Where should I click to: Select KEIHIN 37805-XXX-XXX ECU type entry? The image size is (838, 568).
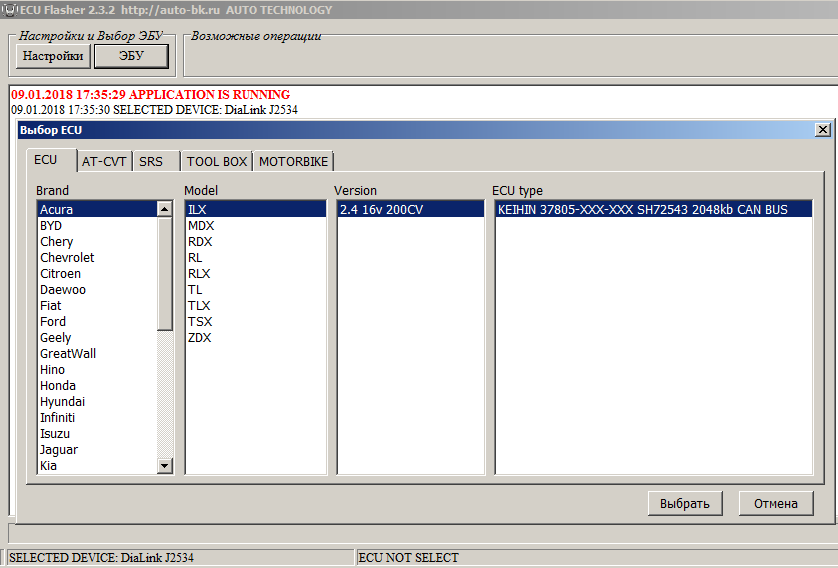click(x=654, y=209)
